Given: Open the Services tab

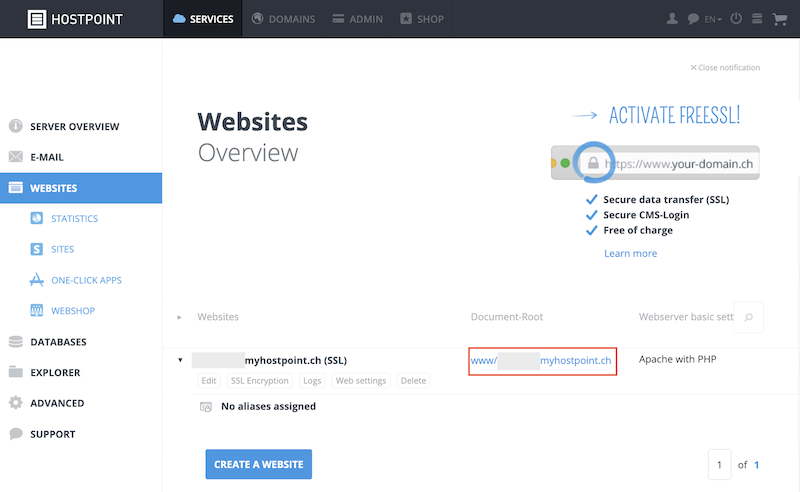Looking at the screenshot, I should pos(203,19).
